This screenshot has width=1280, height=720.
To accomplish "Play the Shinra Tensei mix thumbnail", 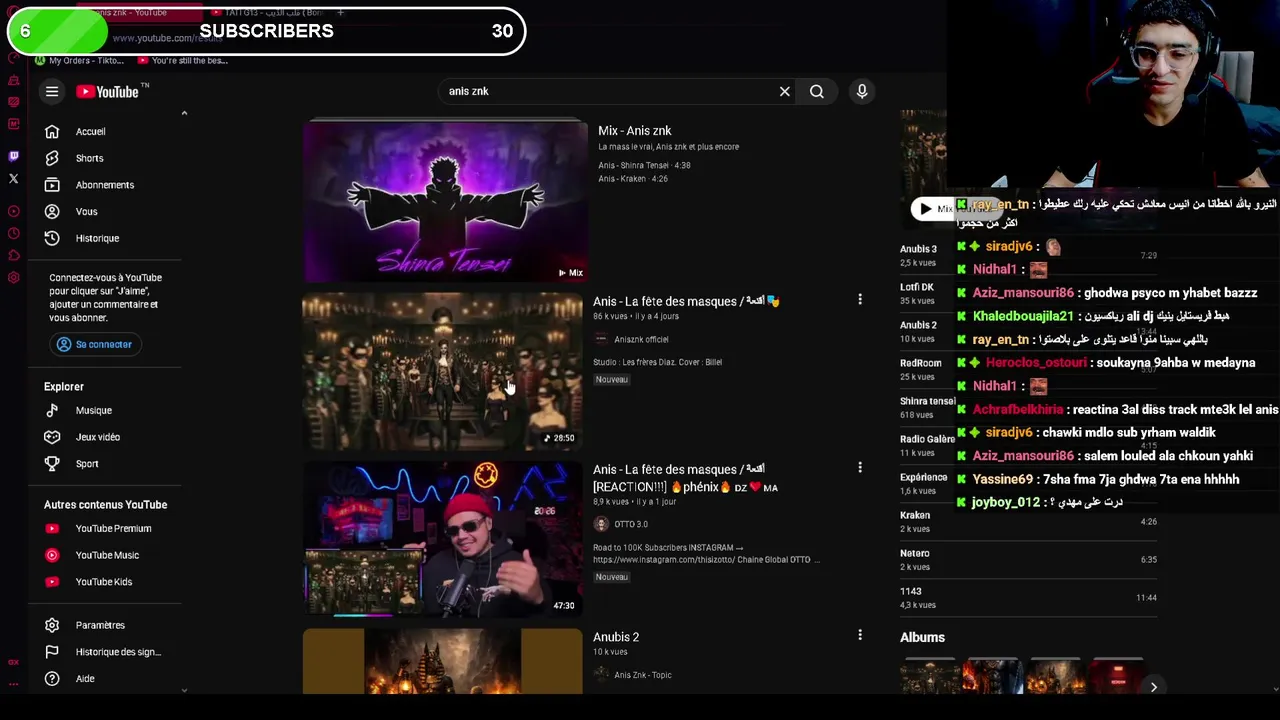I will [446, 201].
